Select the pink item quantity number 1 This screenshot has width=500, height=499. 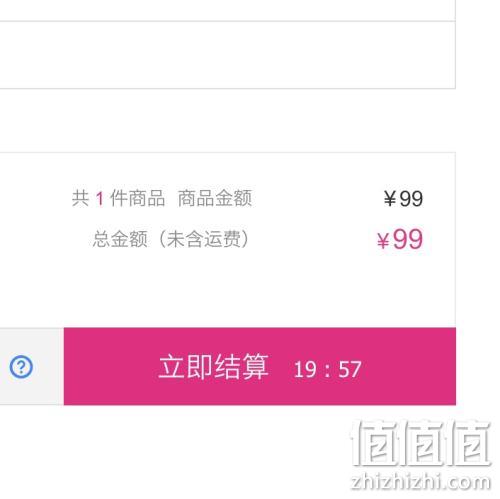pyautogui.click(x=99, y=199)
